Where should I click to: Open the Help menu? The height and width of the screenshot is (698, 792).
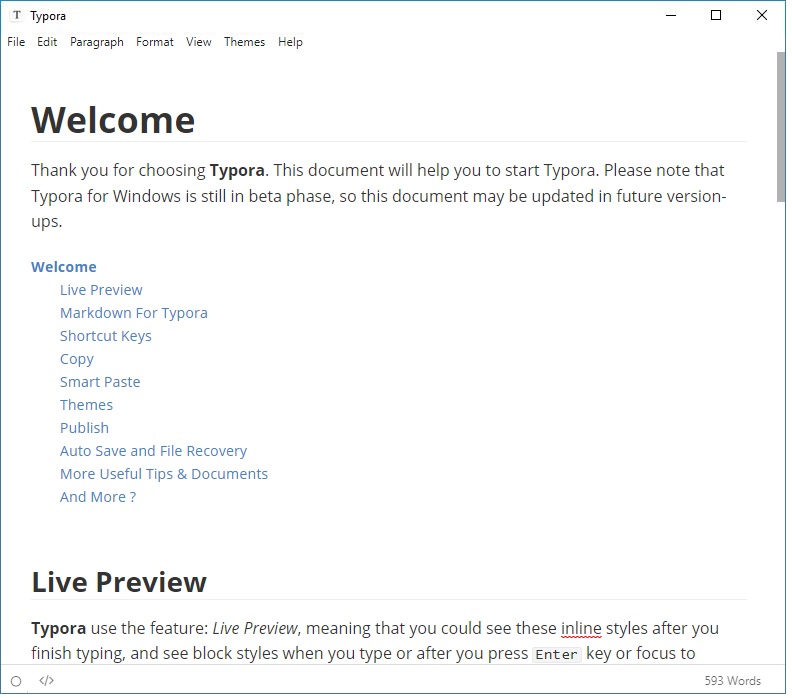pyautogui.click(x=292, y=42)
